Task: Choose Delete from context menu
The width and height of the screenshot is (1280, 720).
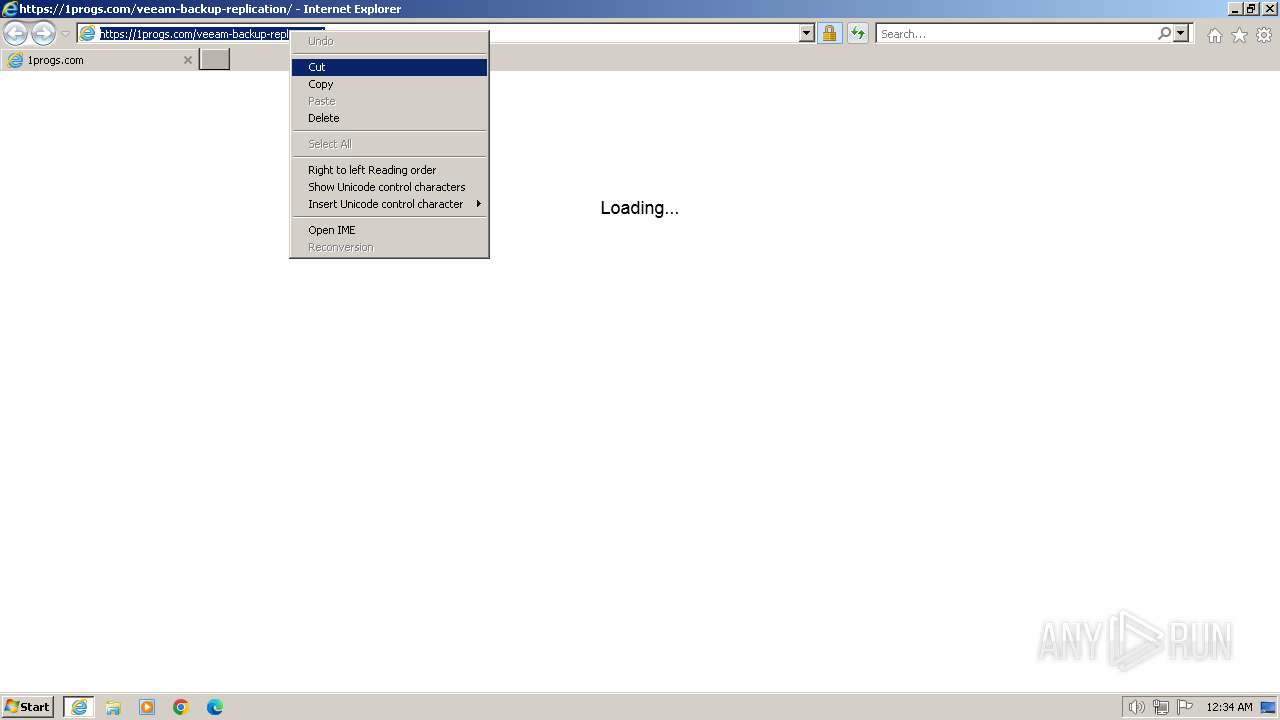Action: [x=389, y=118]
